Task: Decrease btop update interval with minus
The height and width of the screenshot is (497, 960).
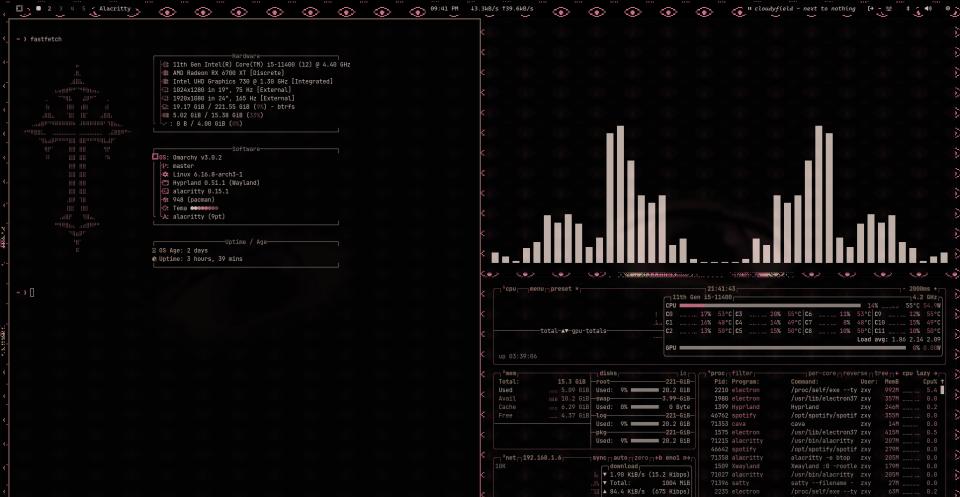Action: point(904,288)
